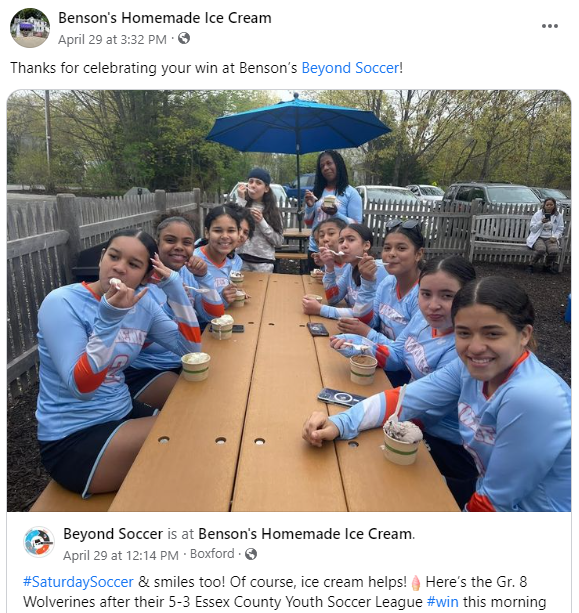Click the blue umbrella in the photo
The height and width of the screenshot is (613, 579).
(298, 125)
